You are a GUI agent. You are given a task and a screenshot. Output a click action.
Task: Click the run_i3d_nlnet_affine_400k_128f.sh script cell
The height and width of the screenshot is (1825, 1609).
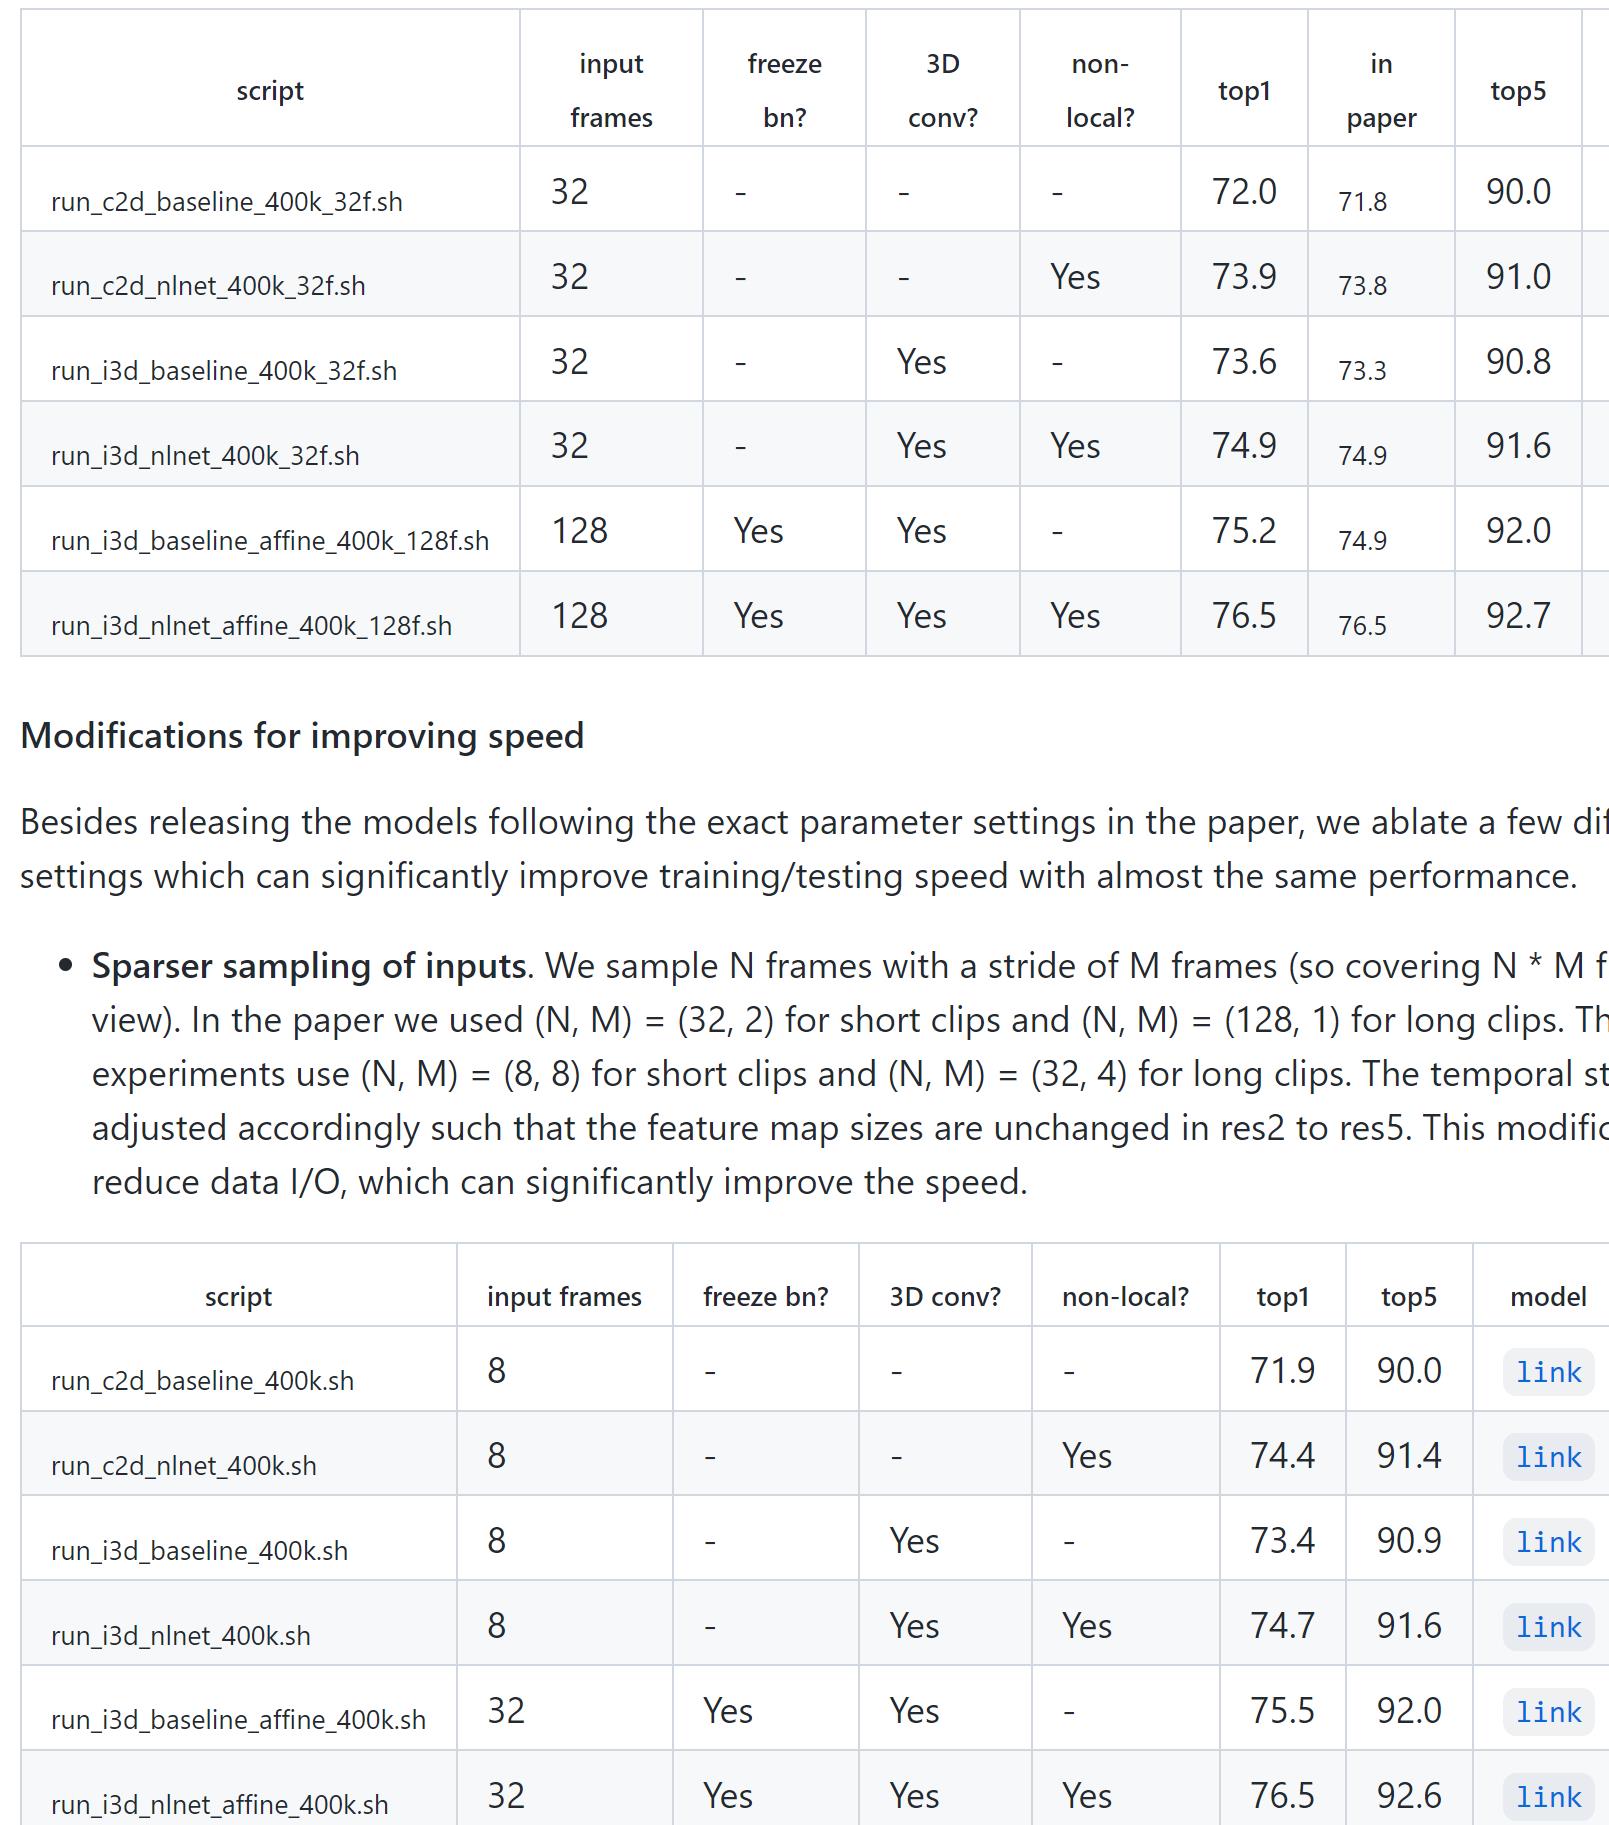point(251,626)
